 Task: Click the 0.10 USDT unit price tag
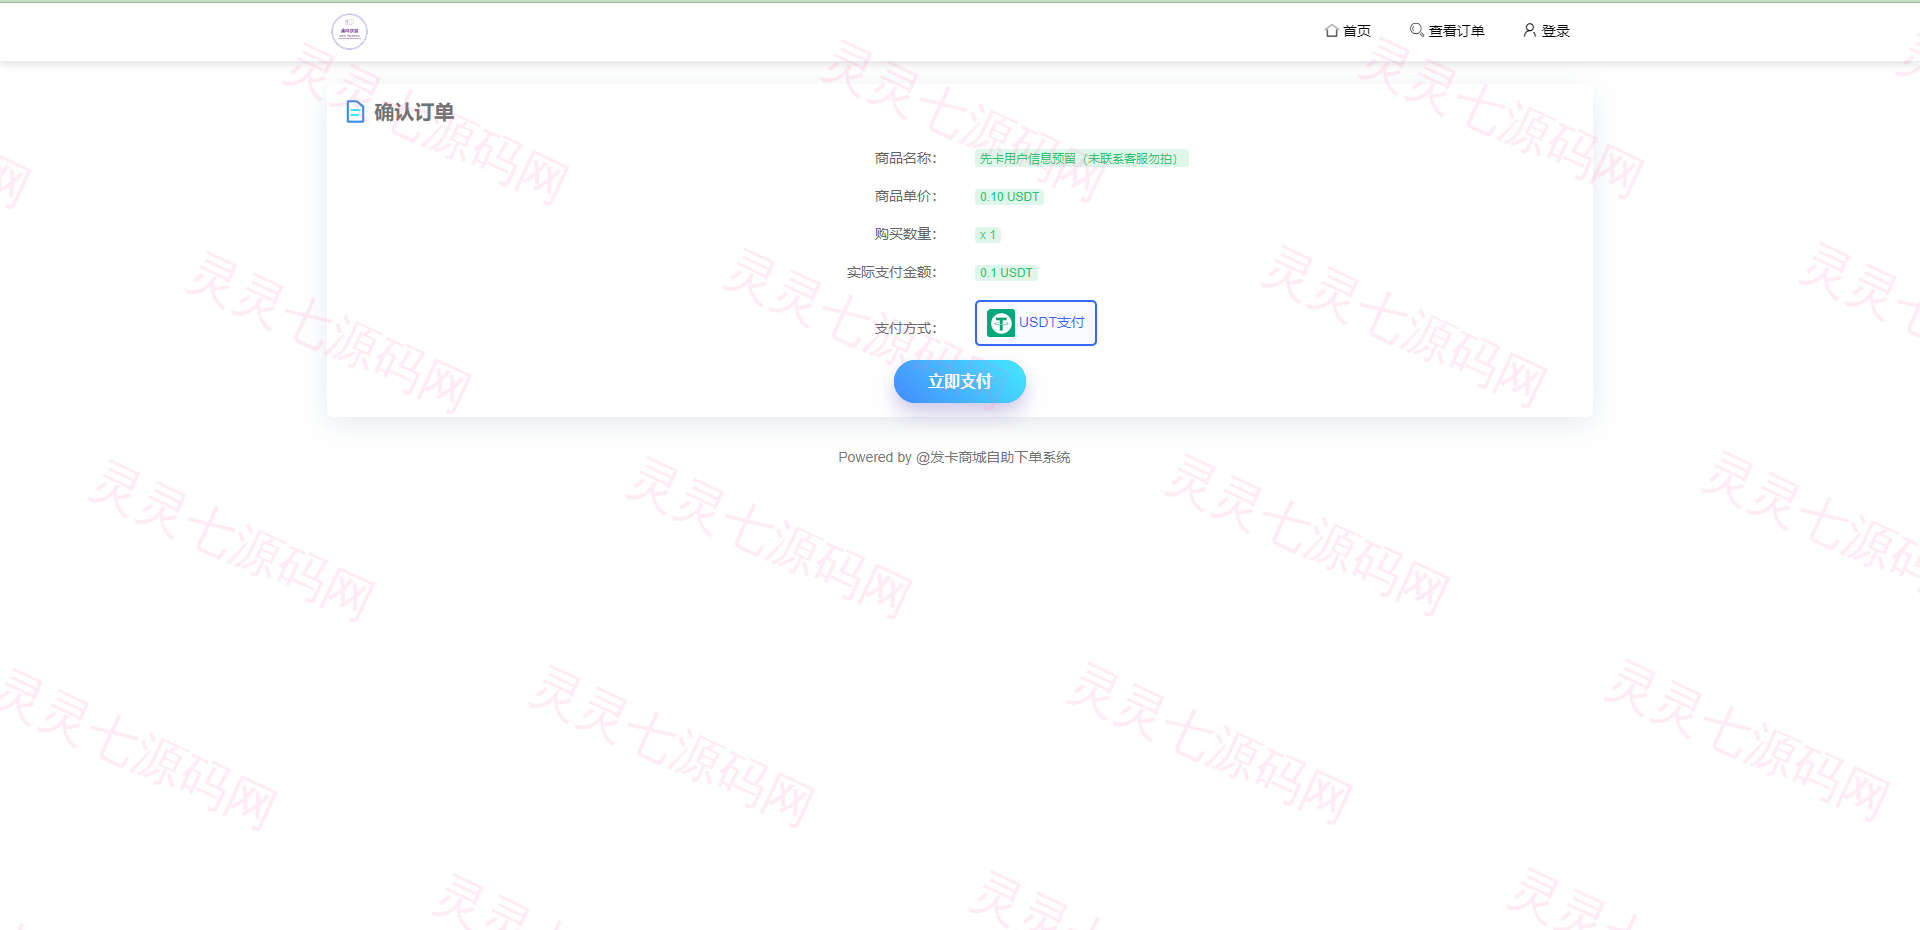[x=1009, y=197]
